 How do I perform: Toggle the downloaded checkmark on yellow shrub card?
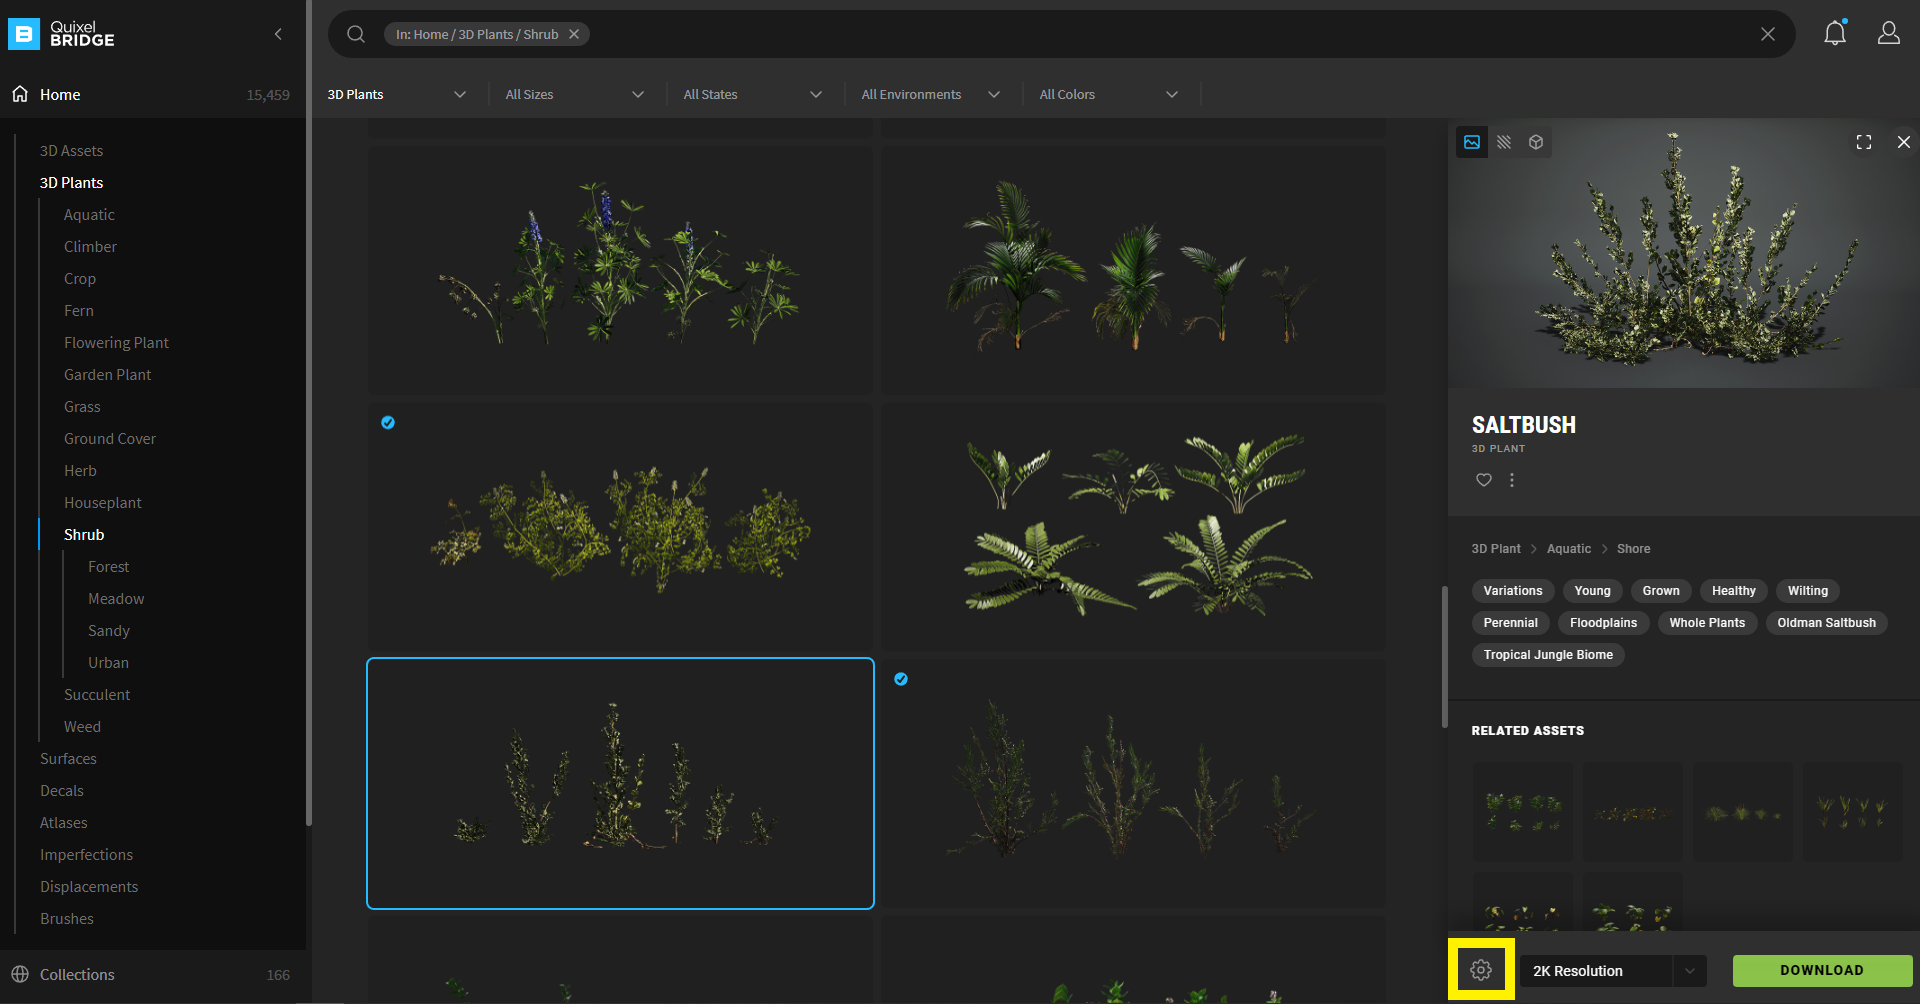[x=388, y=423]
